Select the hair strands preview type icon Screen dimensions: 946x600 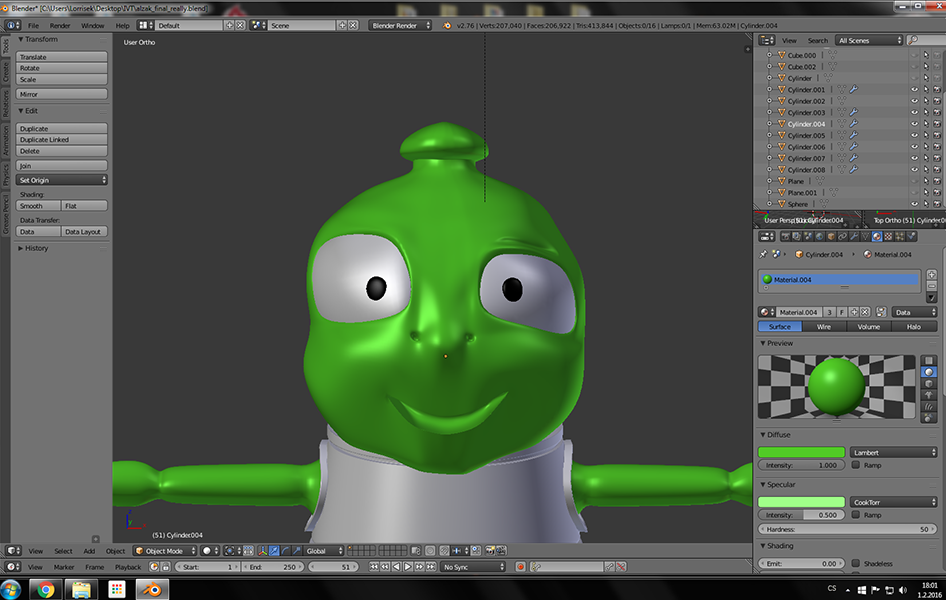[x=929, y=406]
